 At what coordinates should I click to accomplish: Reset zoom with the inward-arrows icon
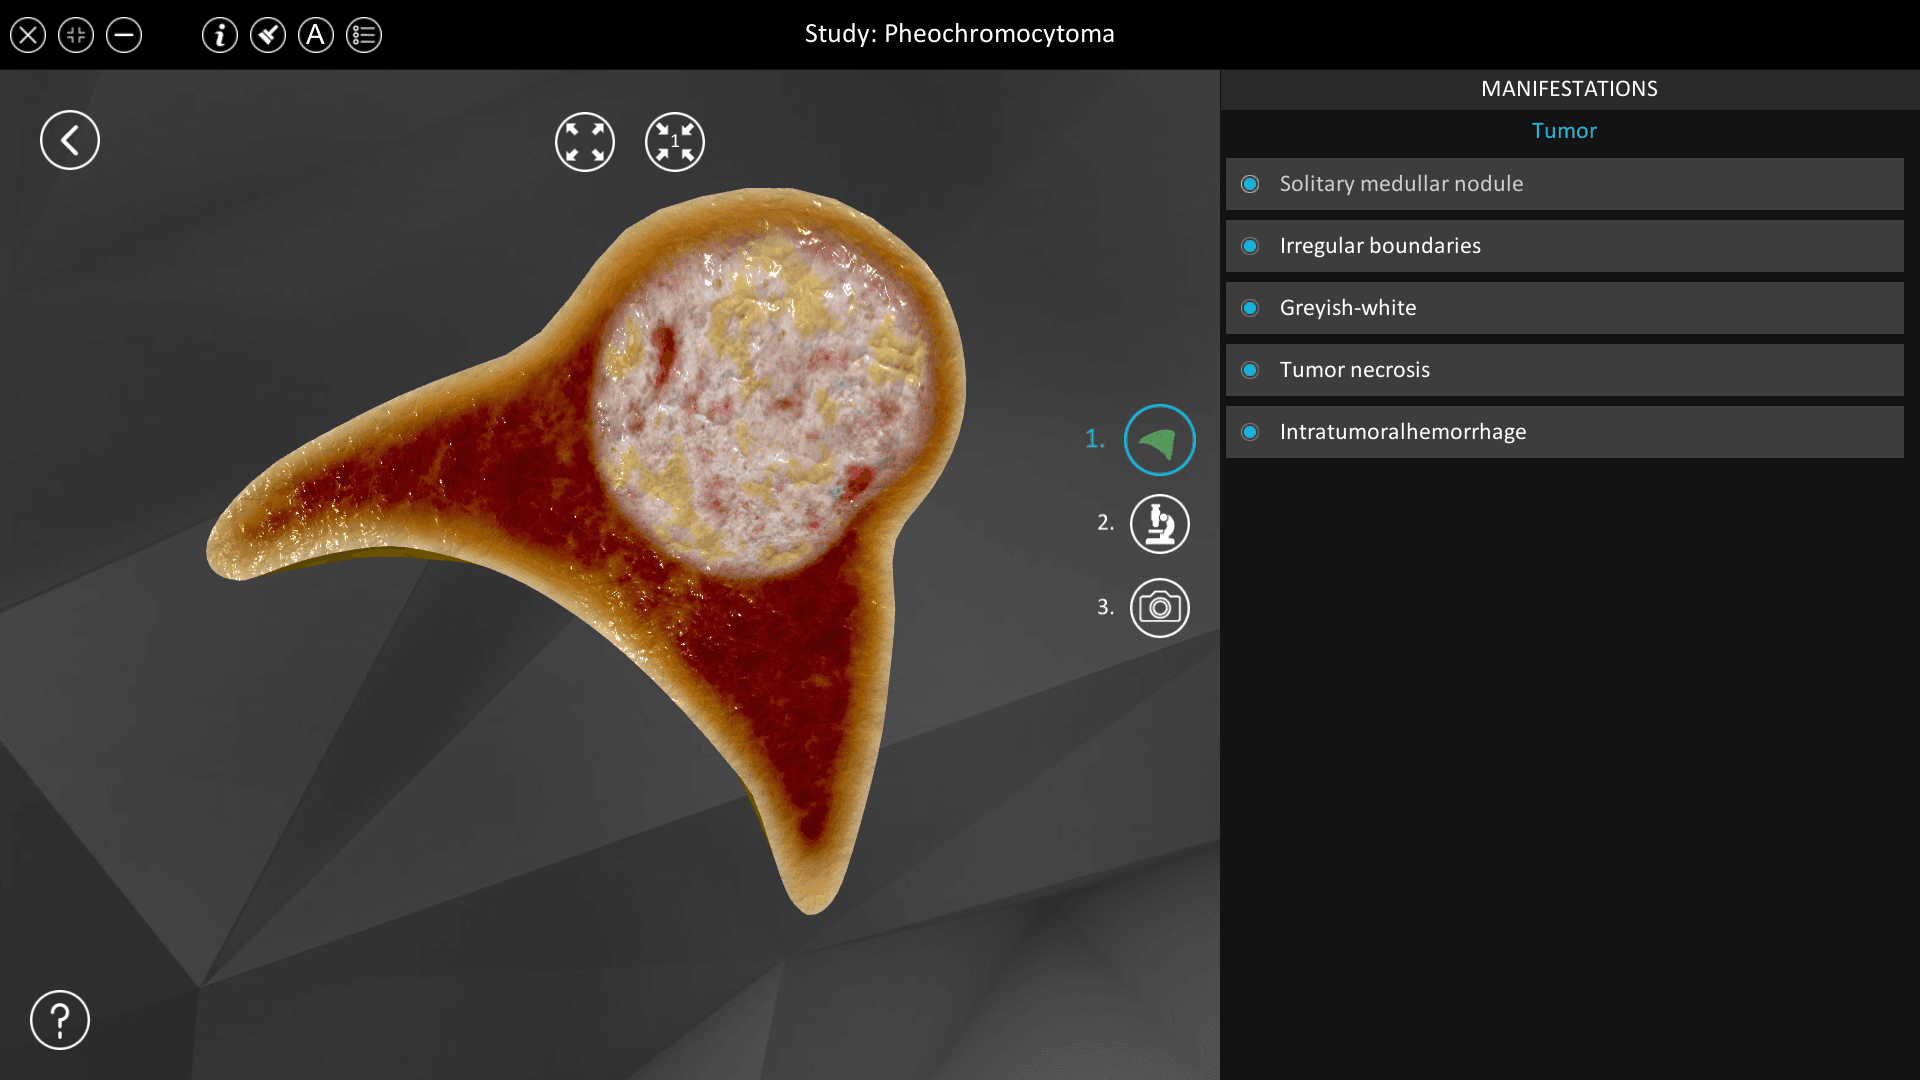pos(675,142)
